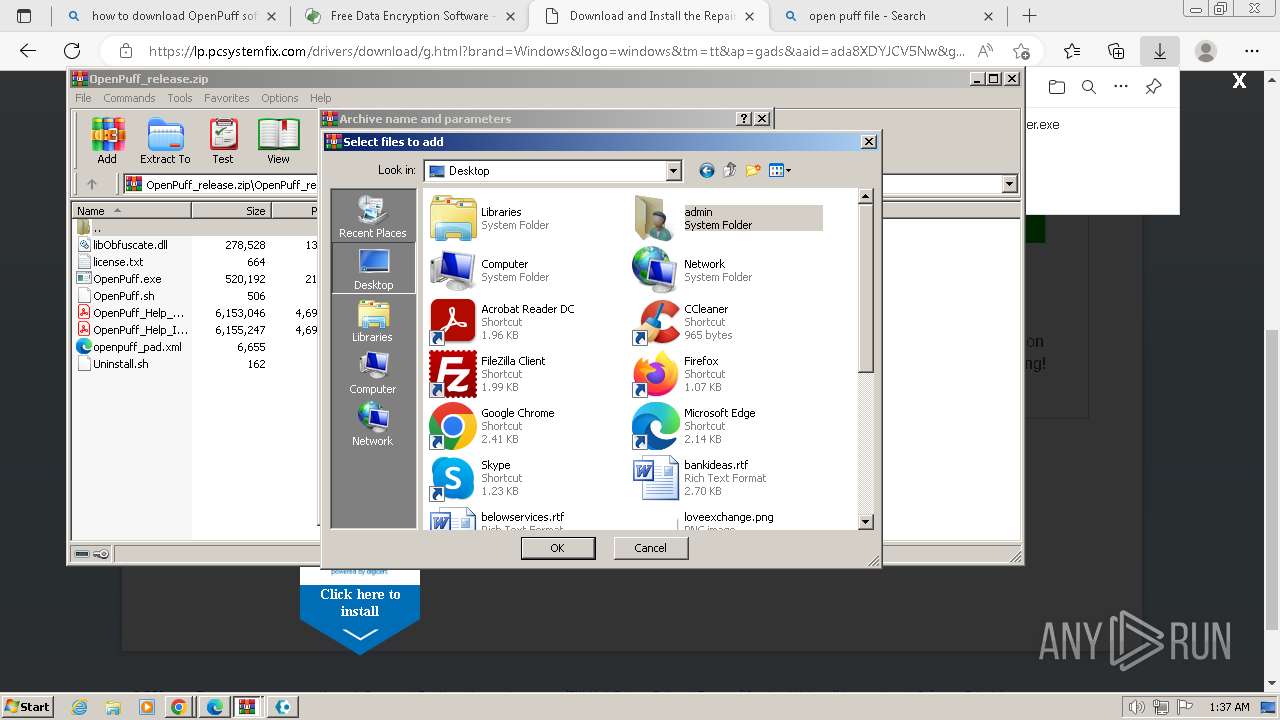The image size is (1280, 720).
Task: Select bankideas.rtf file
Action: pyautogui.click(x=700, y=478)
